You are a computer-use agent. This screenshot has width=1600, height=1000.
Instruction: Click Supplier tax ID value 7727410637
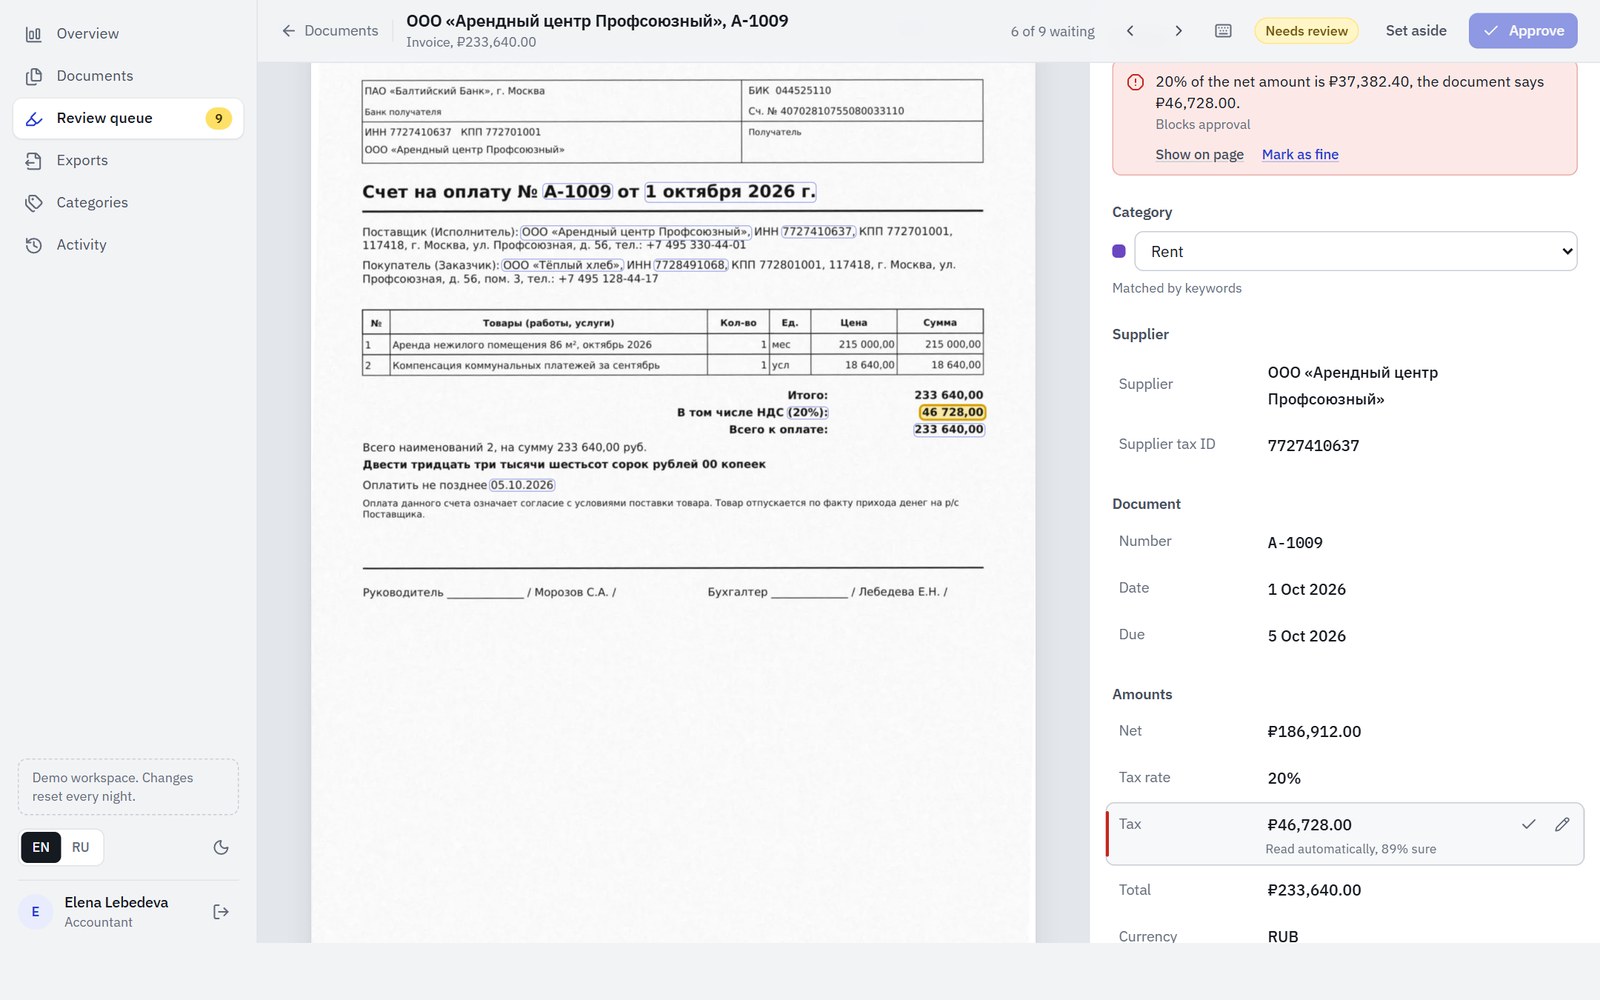tap(1313, 446)
